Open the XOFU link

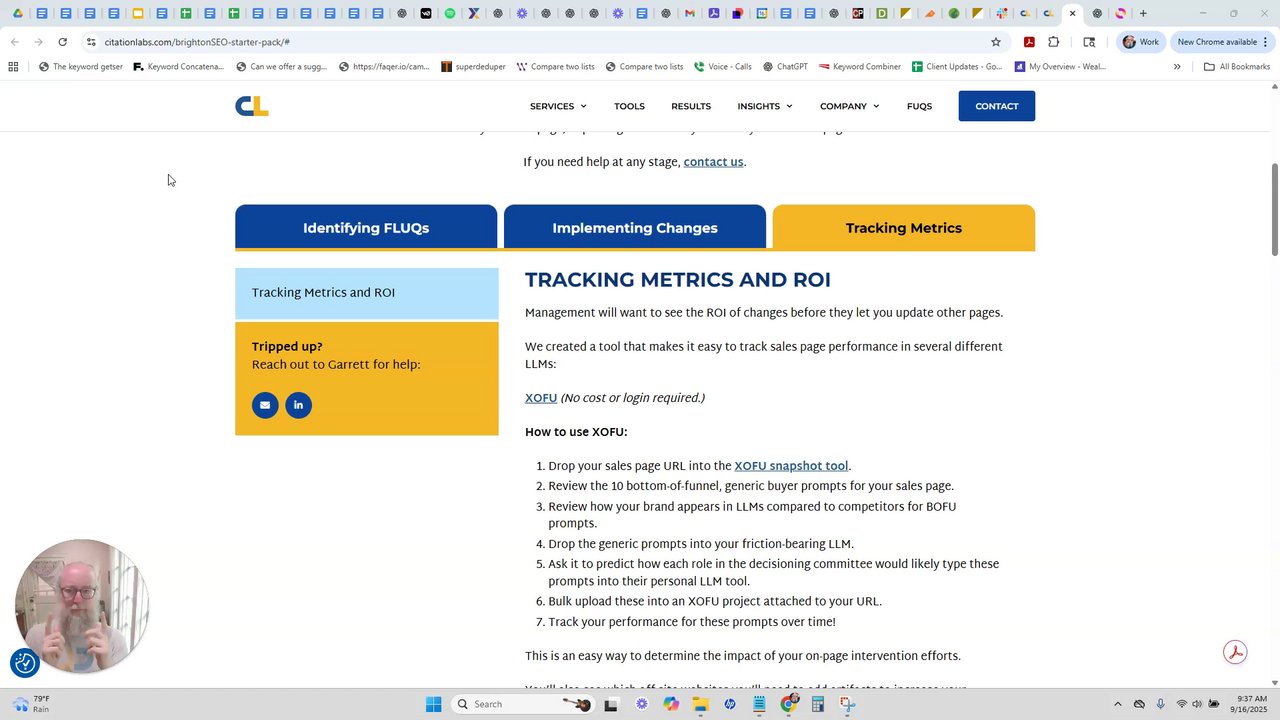[x=541, y=398]
